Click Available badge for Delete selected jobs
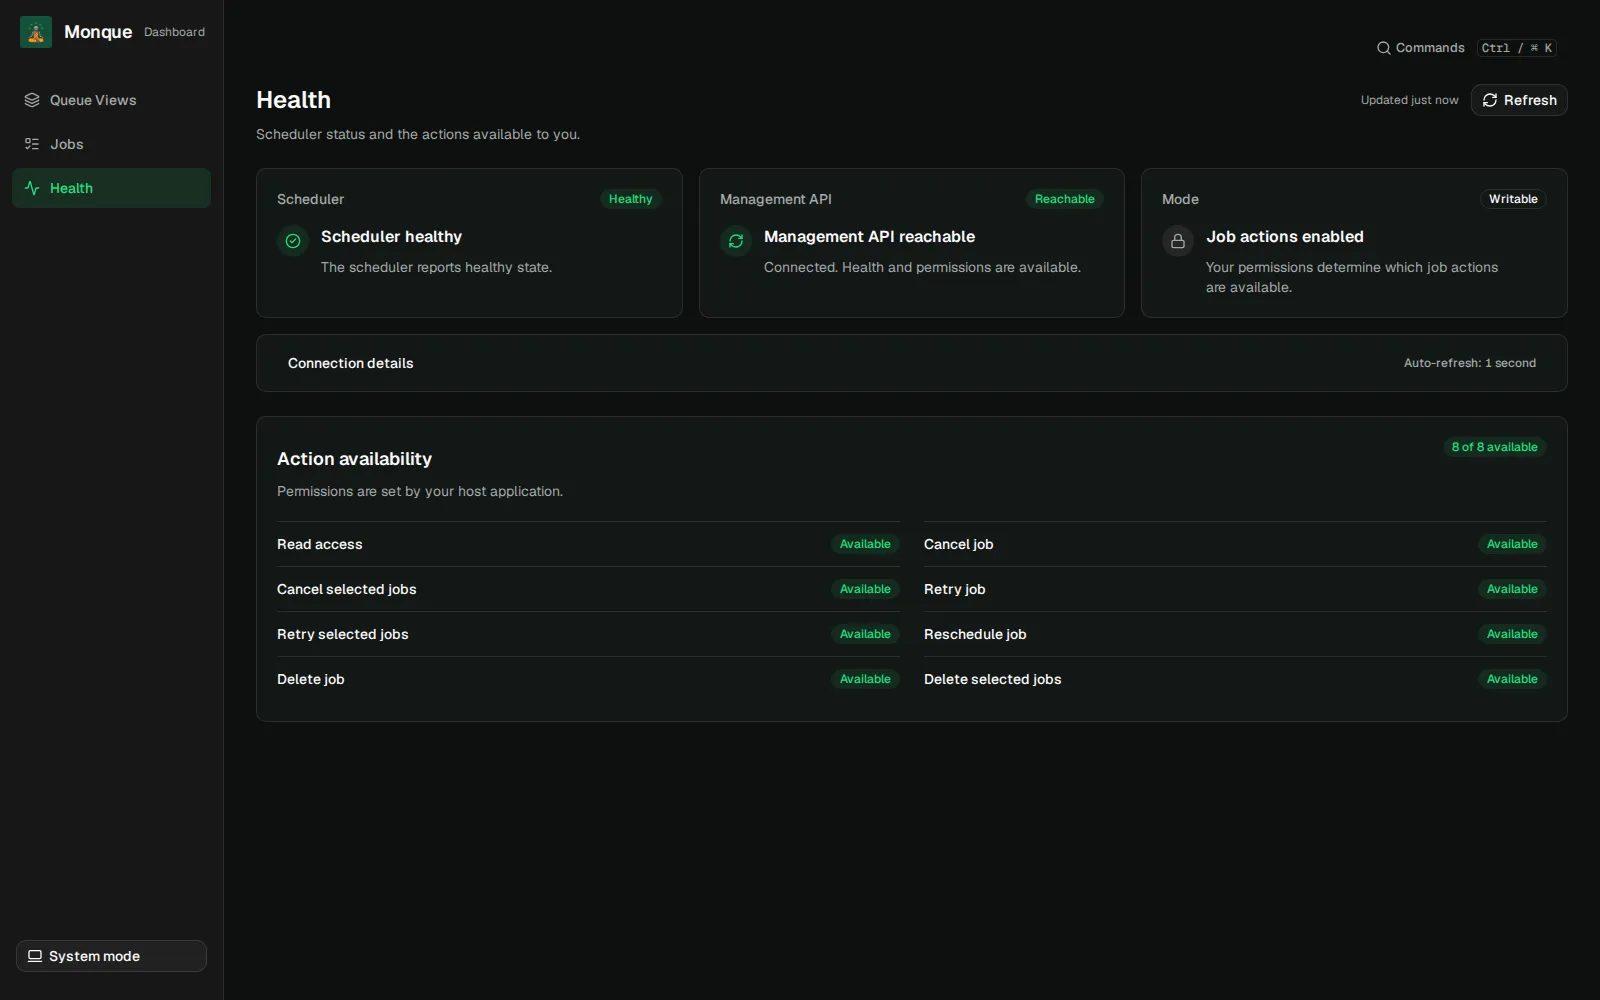 point(1512,679)
